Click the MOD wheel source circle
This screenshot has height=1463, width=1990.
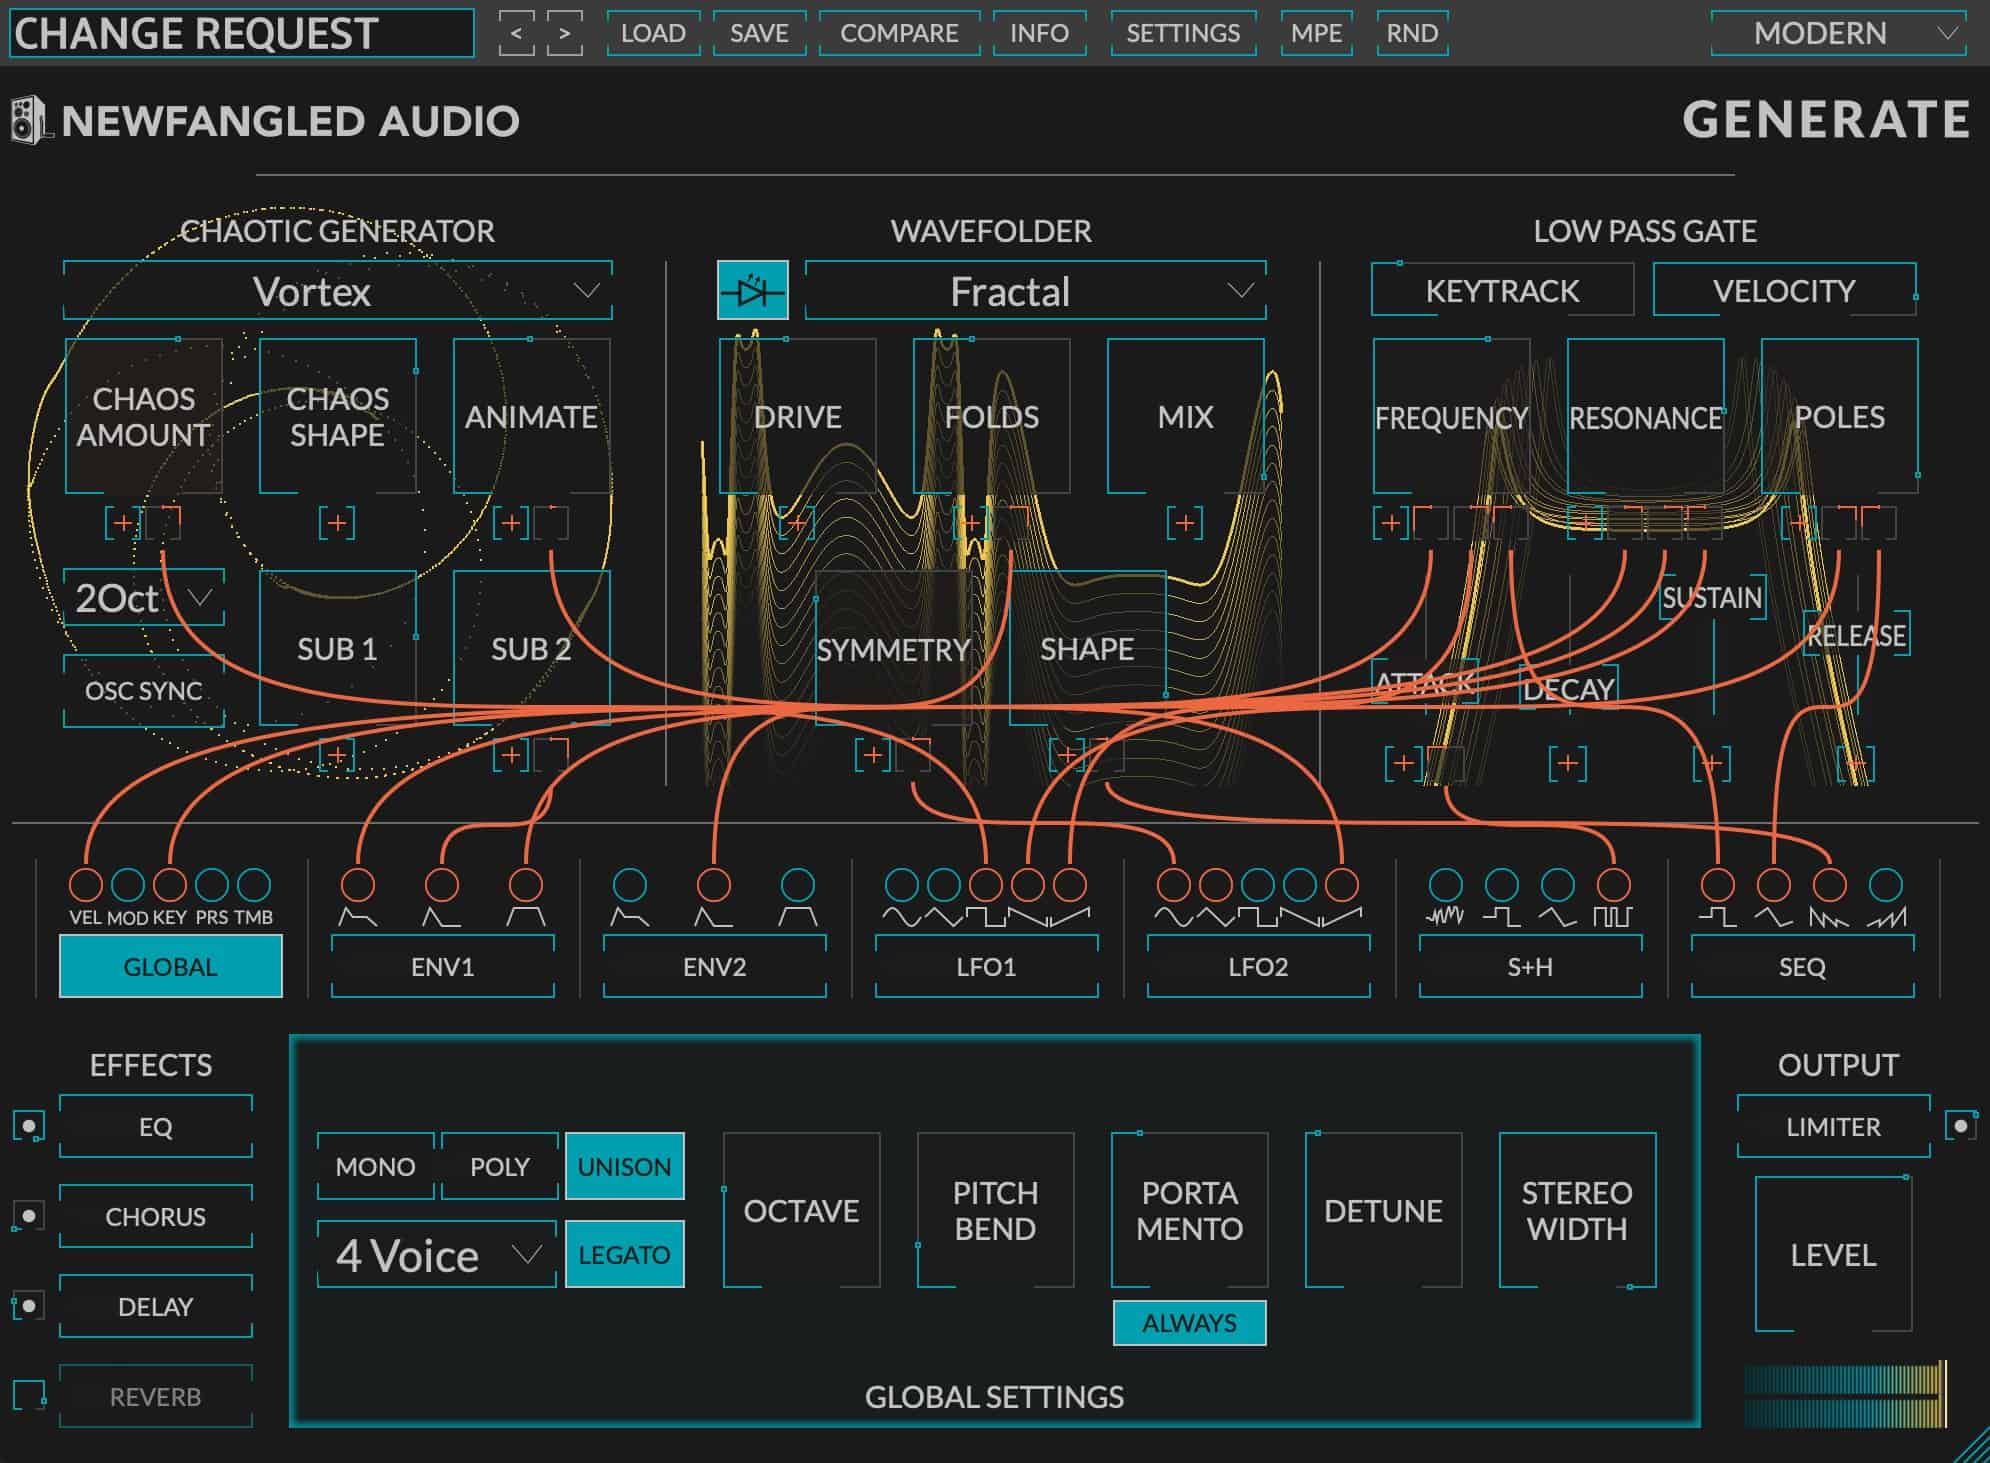pos(128,885)
